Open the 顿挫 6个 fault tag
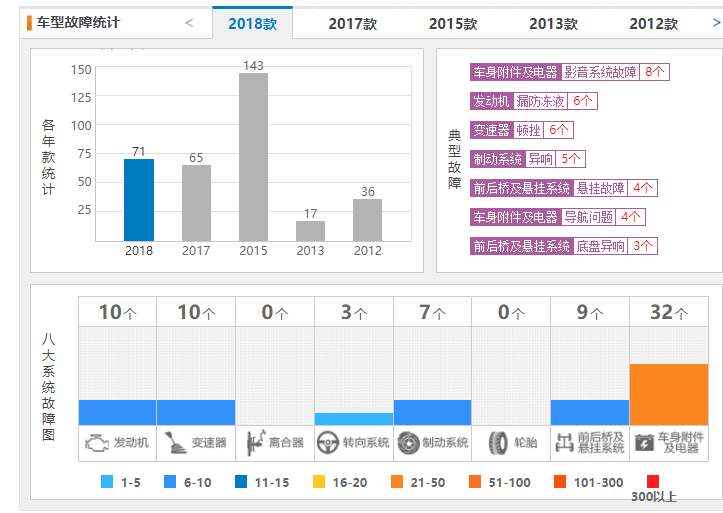The height and width of the screenshot is (513, 723). (x=522, y=130)
